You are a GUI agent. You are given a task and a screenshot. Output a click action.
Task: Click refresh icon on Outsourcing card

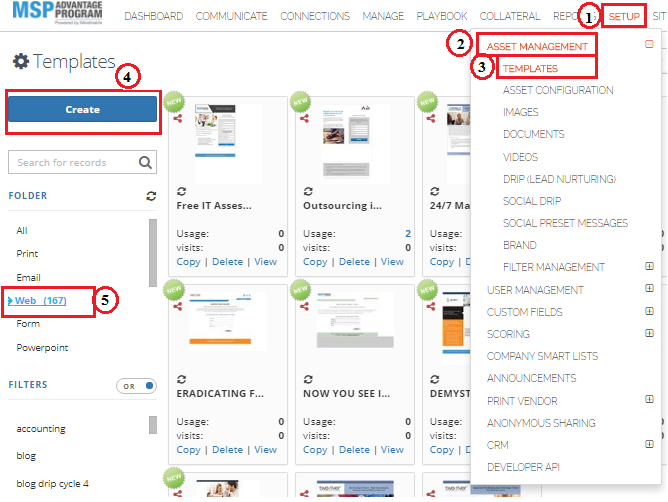[308, 191]
